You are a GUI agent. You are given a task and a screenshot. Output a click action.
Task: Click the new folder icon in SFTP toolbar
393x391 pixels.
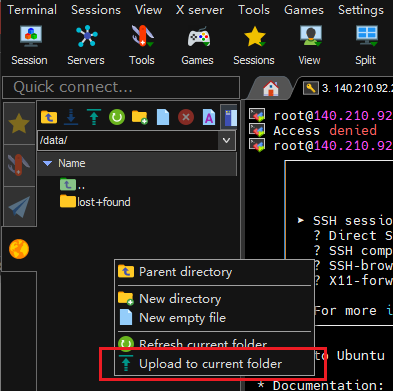pyautogui.click(x=140, y=117)
